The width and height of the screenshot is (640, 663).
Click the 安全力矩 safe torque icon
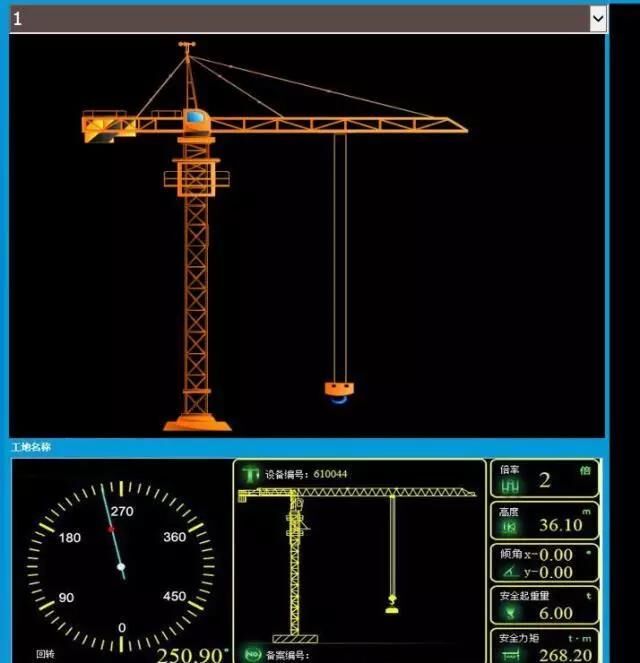coord(511,654)
